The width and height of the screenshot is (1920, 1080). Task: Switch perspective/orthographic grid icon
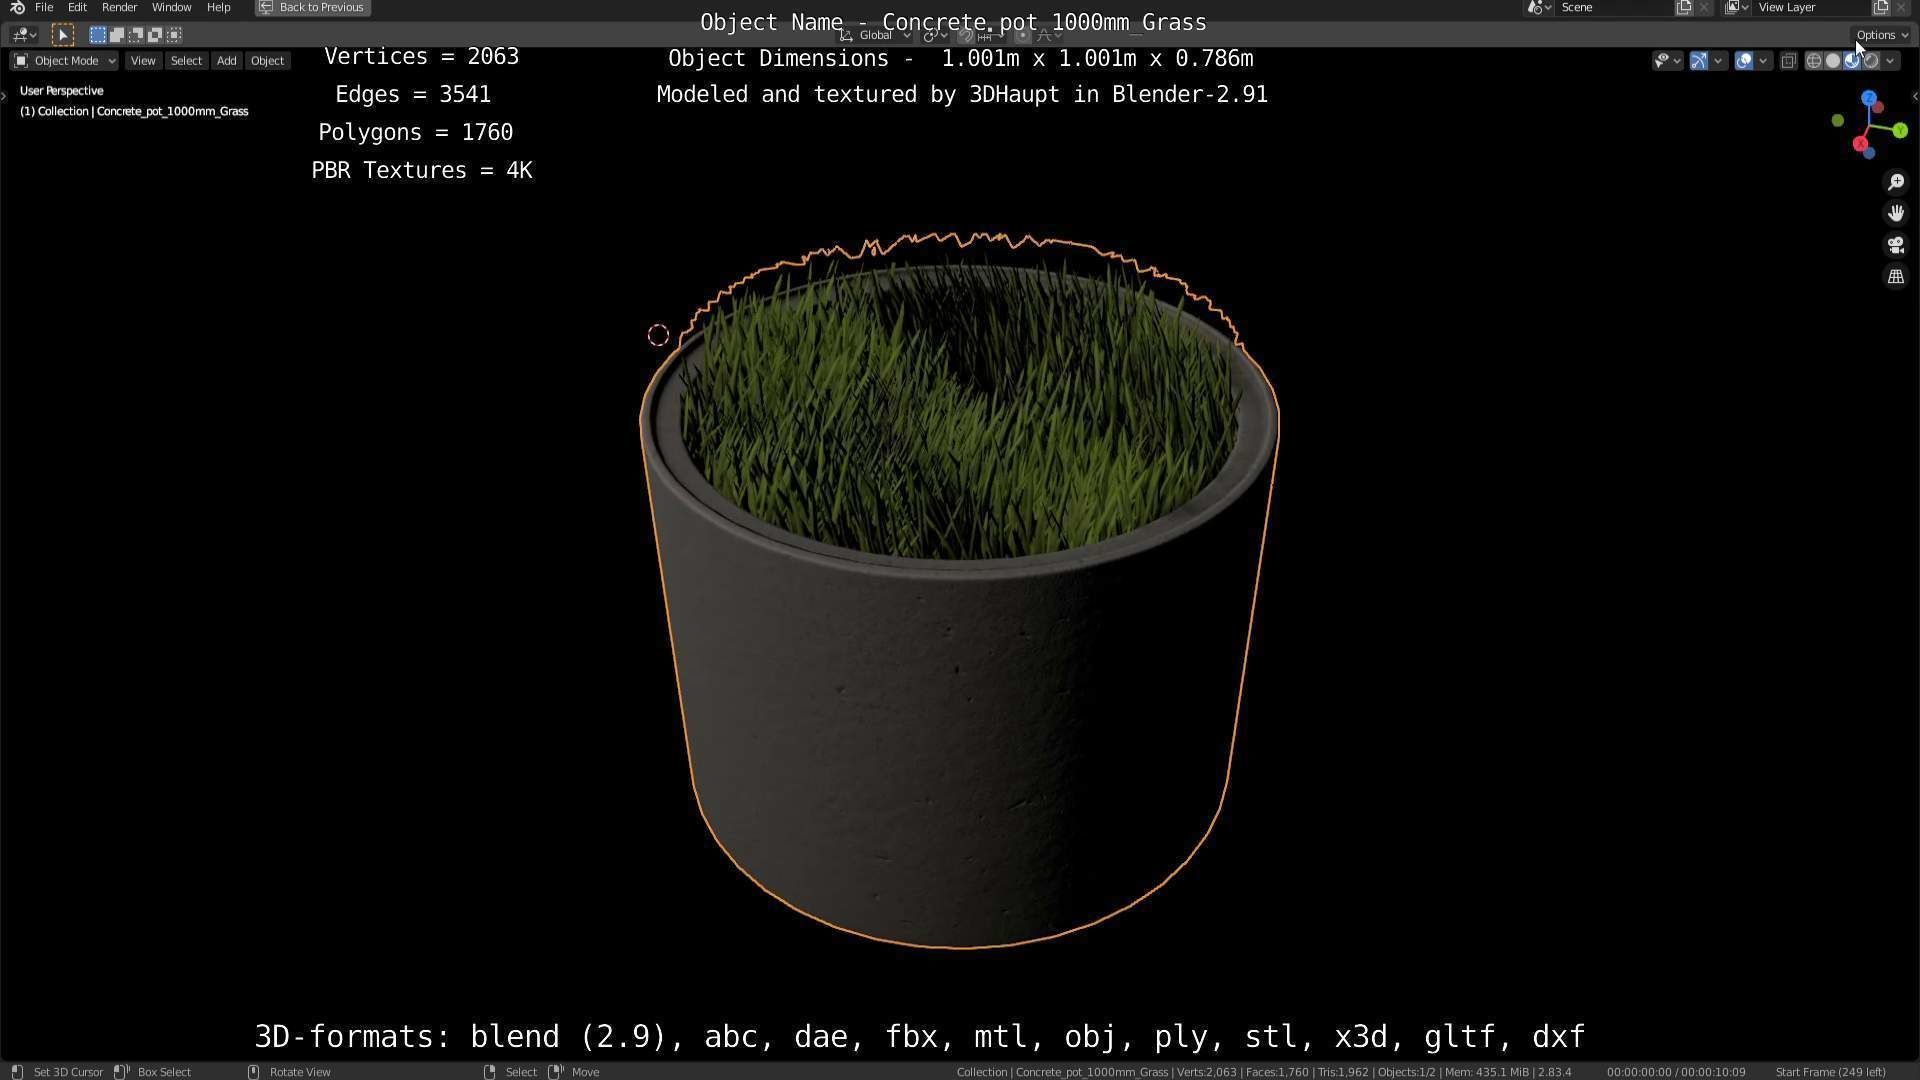[x=1896, y=277]
